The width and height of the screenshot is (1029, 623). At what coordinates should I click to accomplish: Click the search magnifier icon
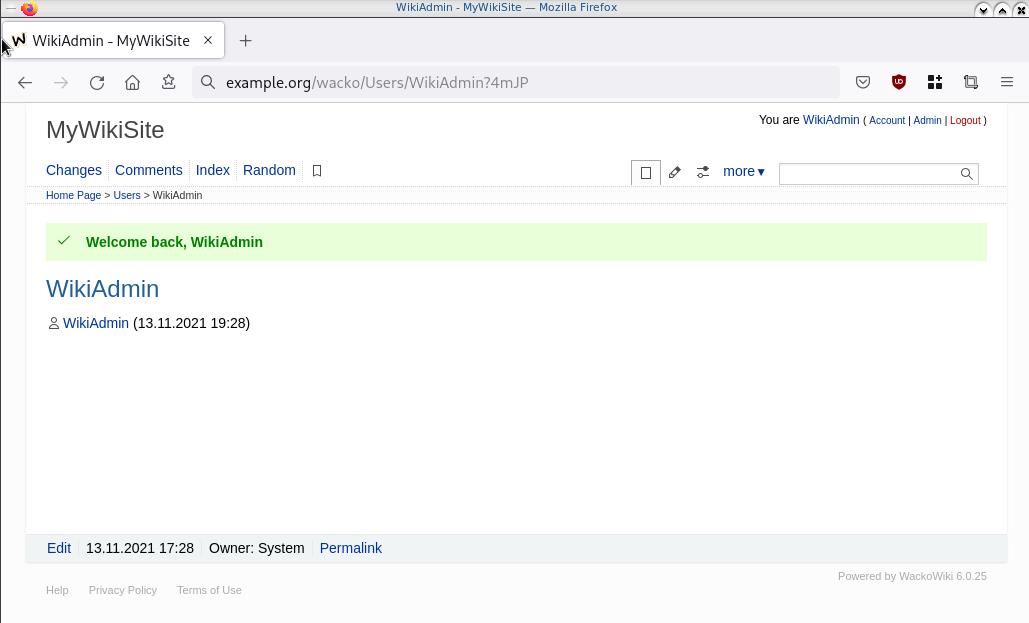click(x=966, y=174)
